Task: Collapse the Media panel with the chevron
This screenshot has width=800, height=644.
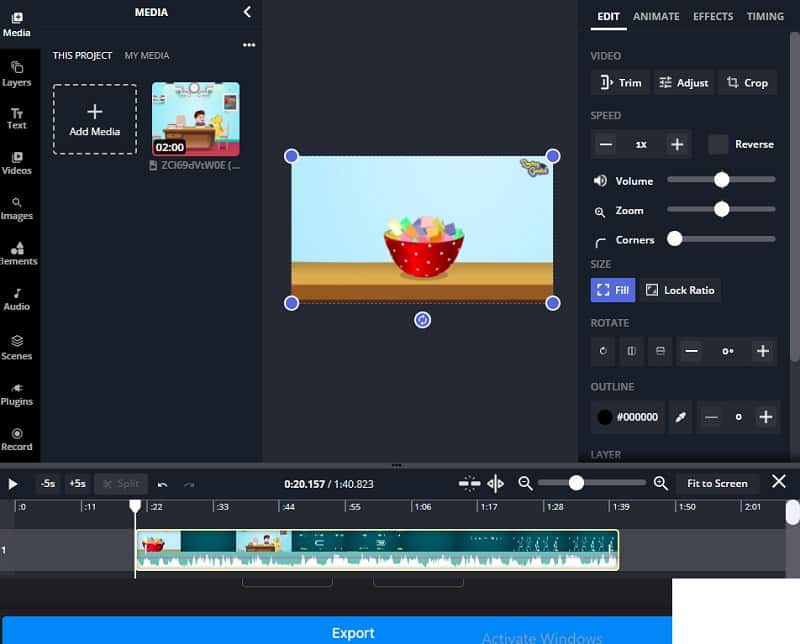Action: pyautogui.click(x=248, y=13)
